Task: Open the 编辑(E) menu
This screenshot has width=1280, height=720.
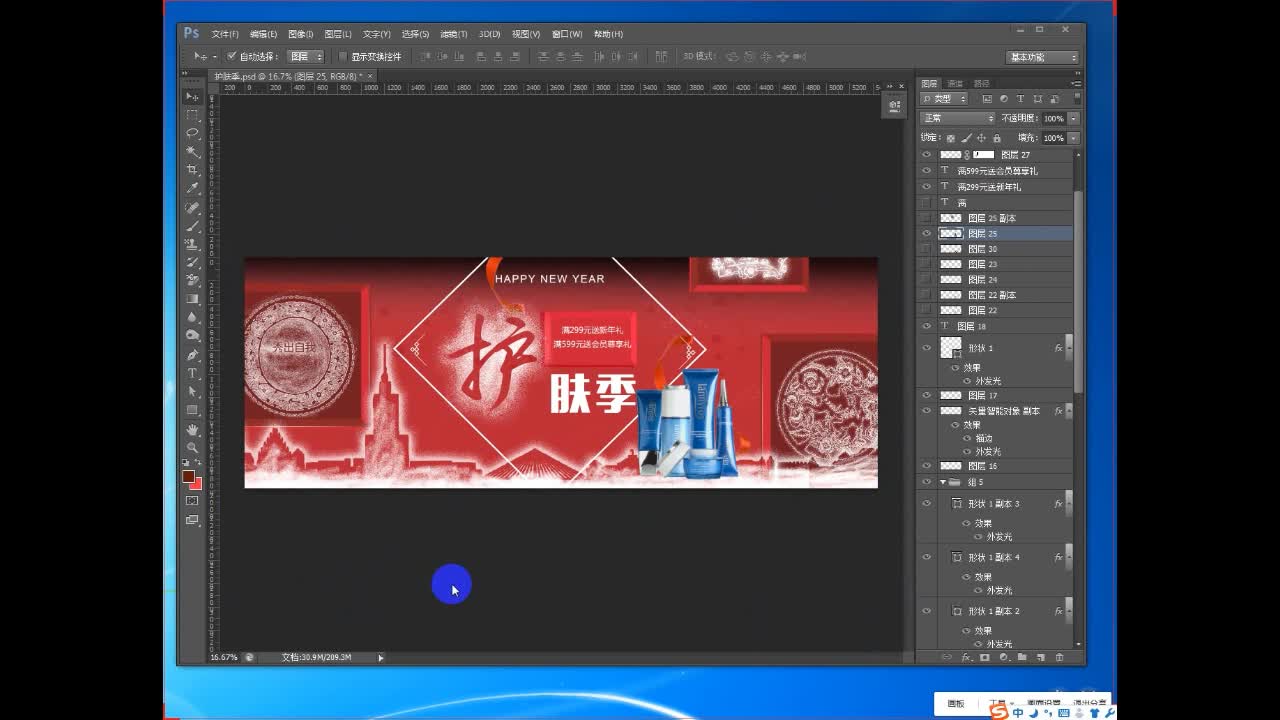Action: [x=263, y=34]
